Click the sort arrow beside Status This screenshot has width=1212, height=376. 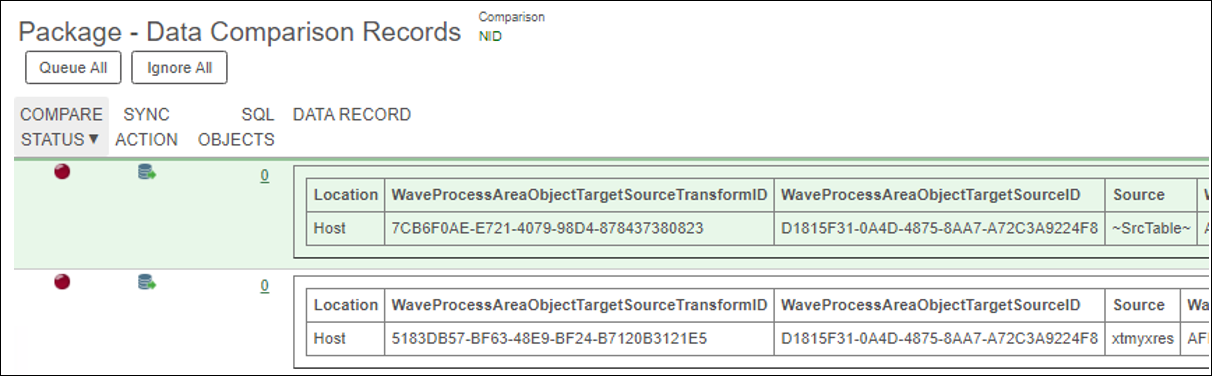(94, 140)
